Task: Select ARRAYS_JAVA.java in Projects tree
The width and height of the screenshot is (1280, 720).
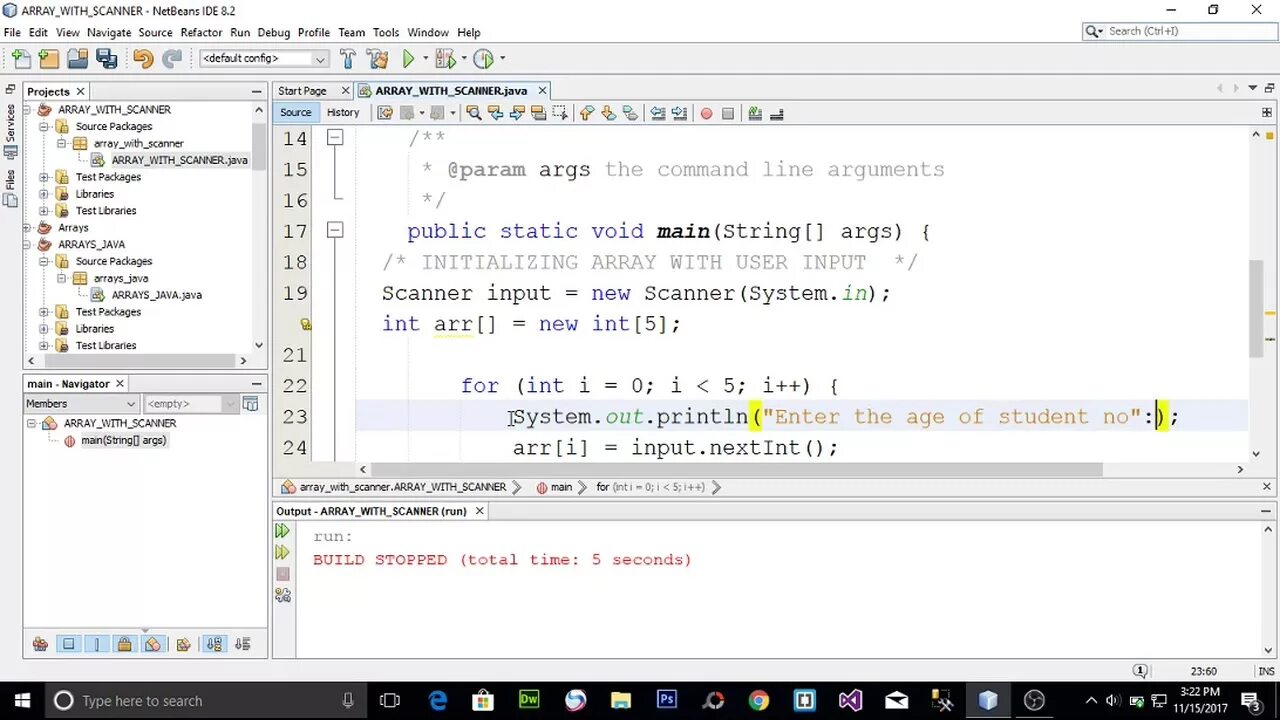Action: click(x=156, y=295)
